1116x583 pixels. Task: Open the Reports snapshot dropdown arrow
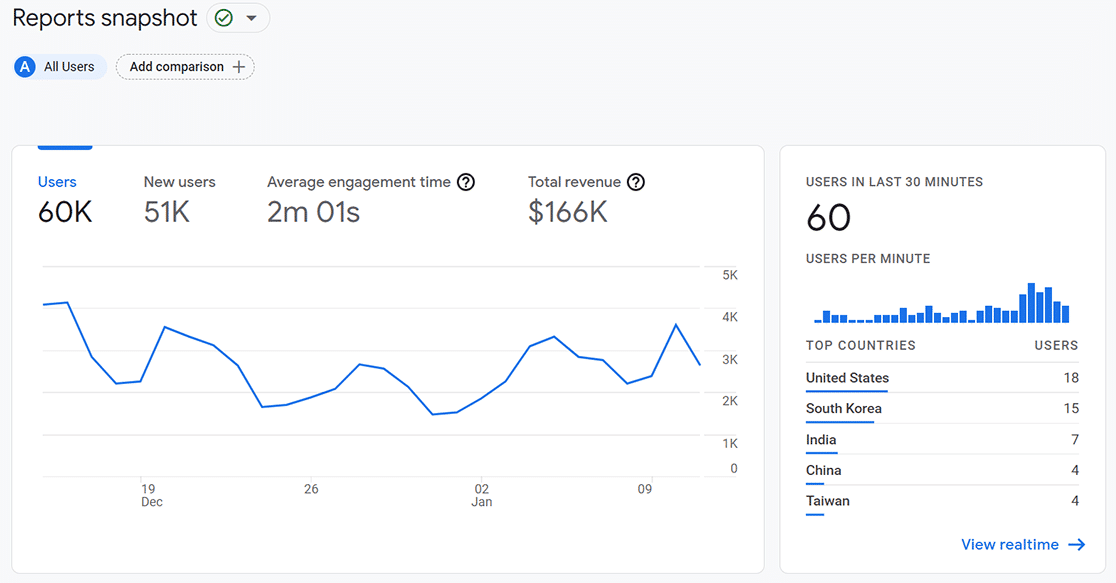[252, 17]
